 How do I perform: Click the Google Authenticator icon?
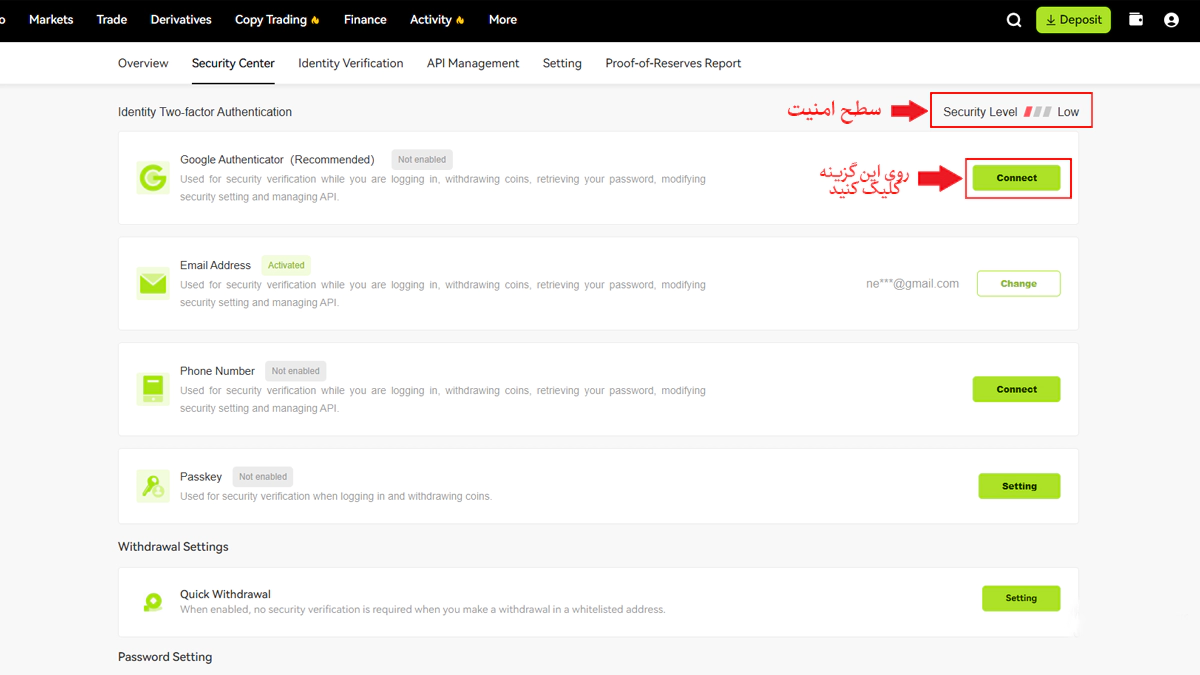pos(153,178)
